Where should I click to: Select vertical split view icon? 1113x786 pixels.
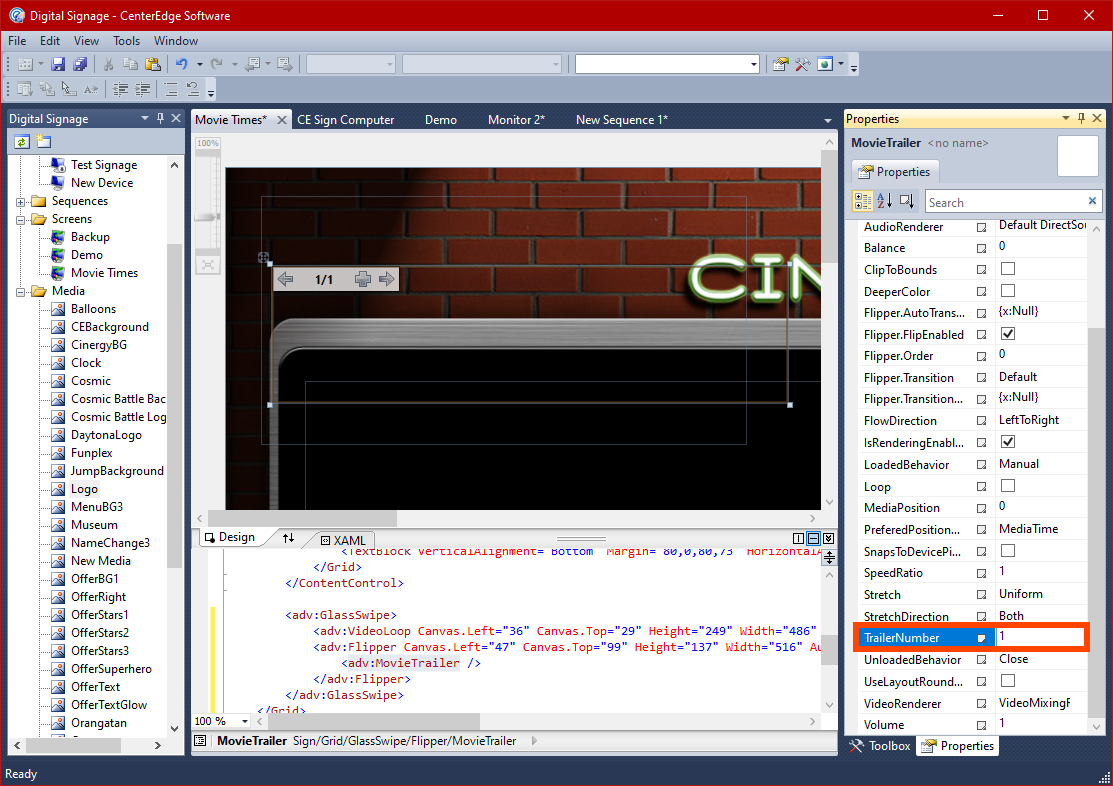coord(798,538)
